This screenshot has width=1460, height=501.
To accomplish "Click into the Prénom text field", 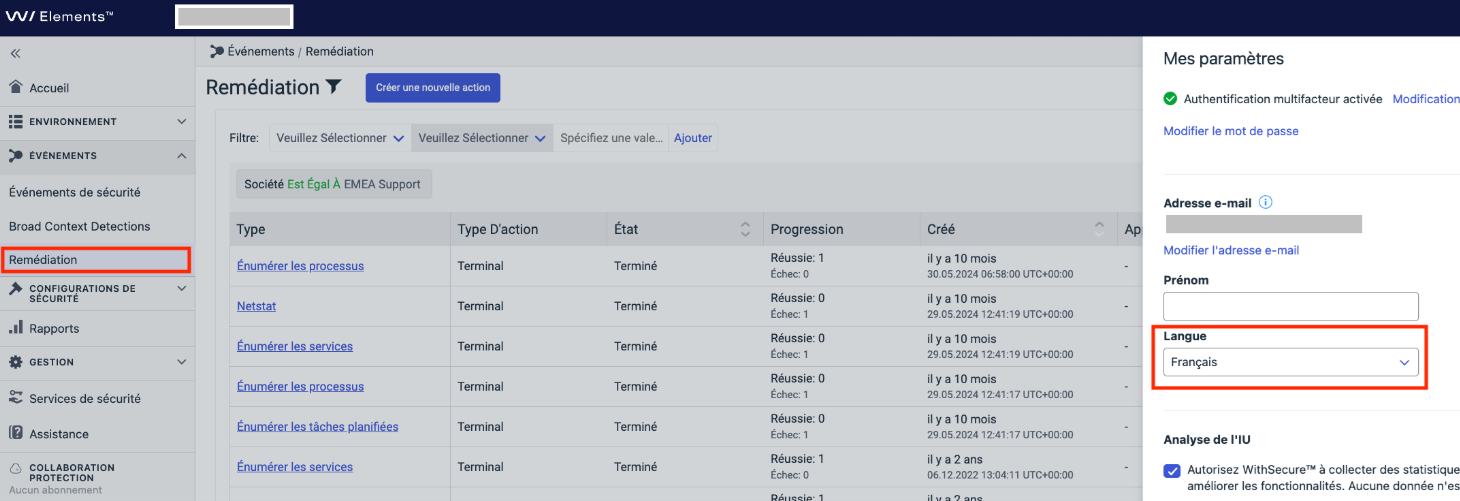I will (1290, 306).
